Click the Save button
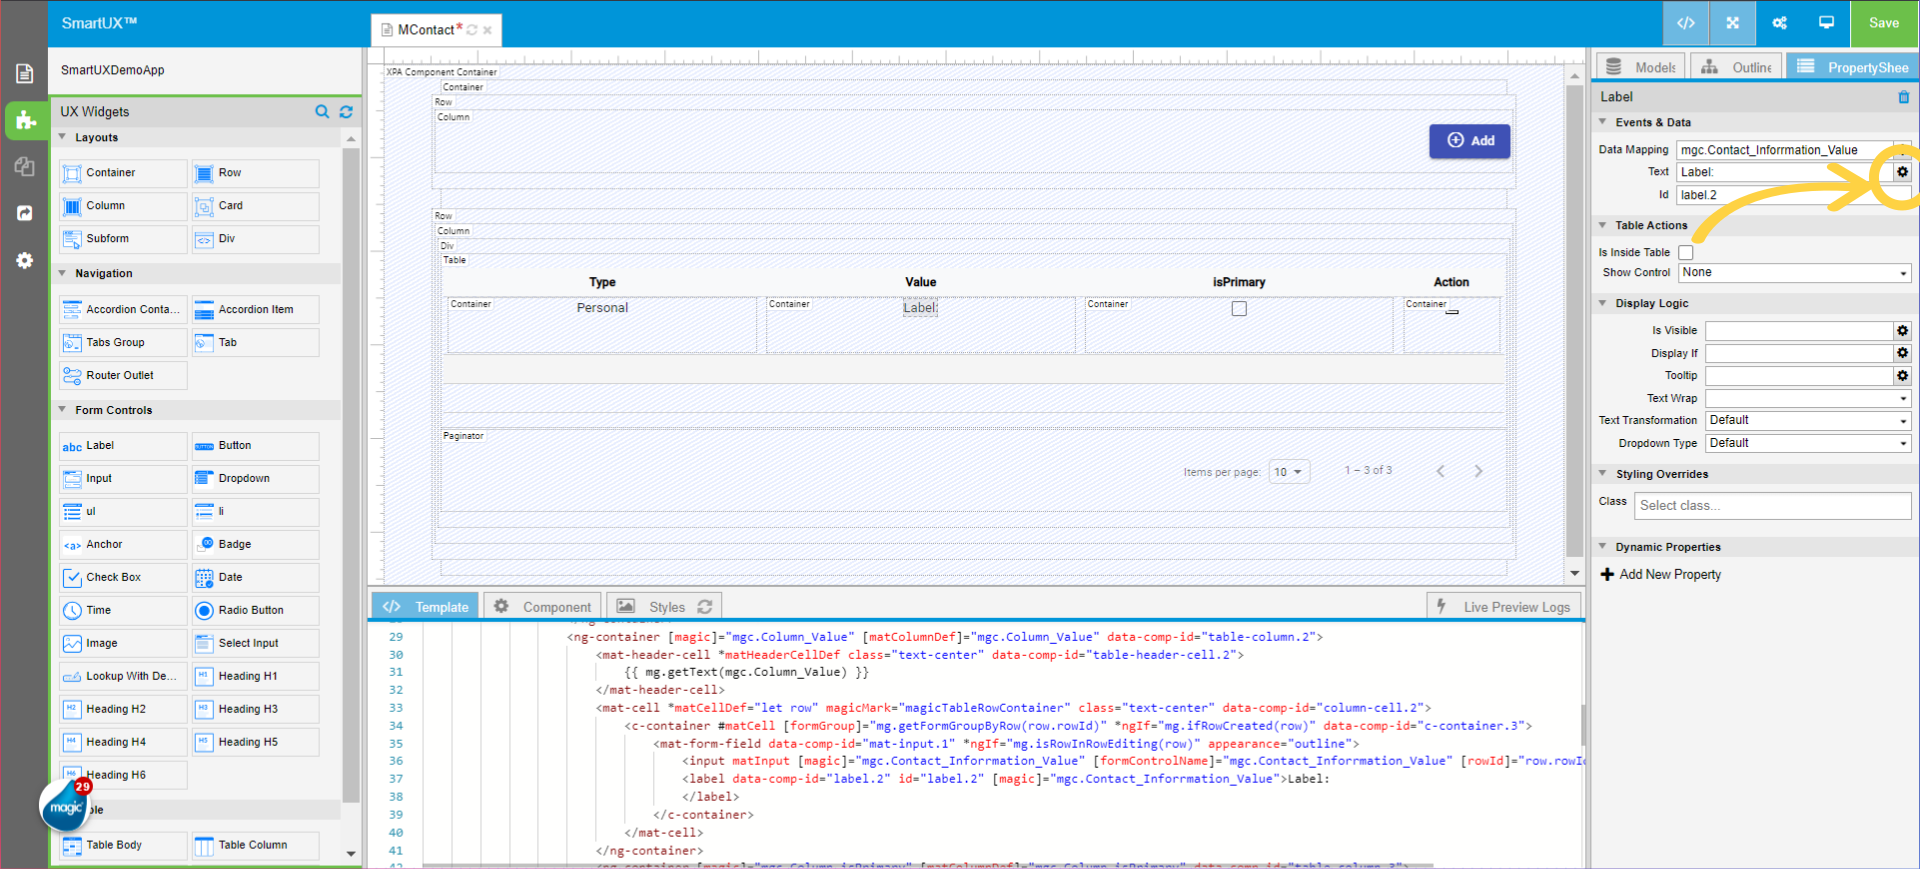Viewport: 1920px width, 869px height. (x=1883, y=23)
